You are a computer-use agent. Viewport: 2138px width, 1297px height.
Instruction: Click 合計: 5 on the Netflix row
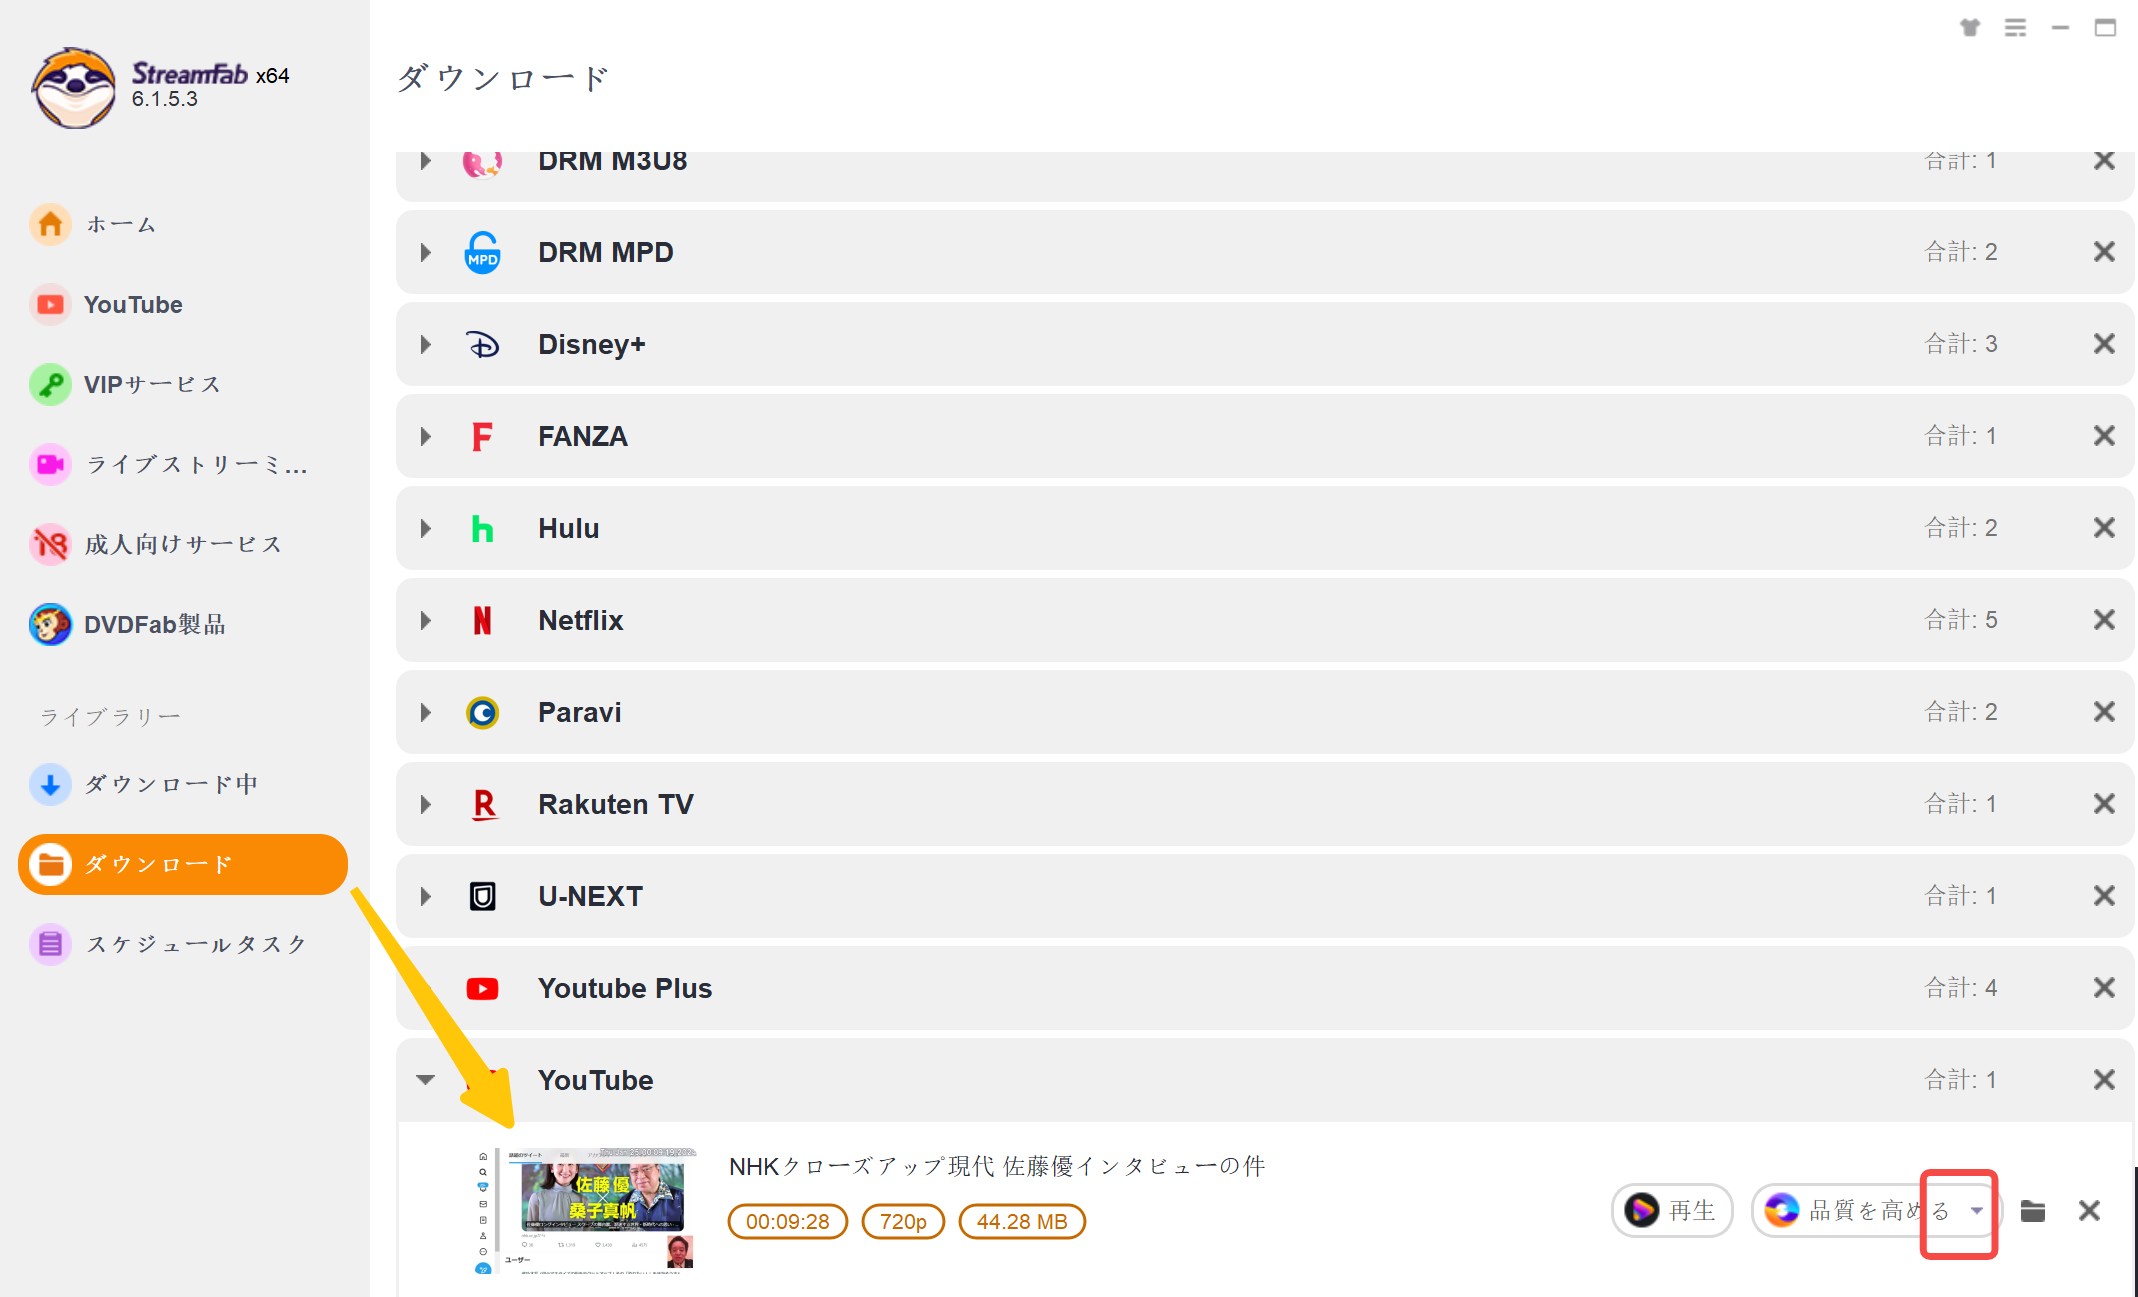tap(1961, 620)
